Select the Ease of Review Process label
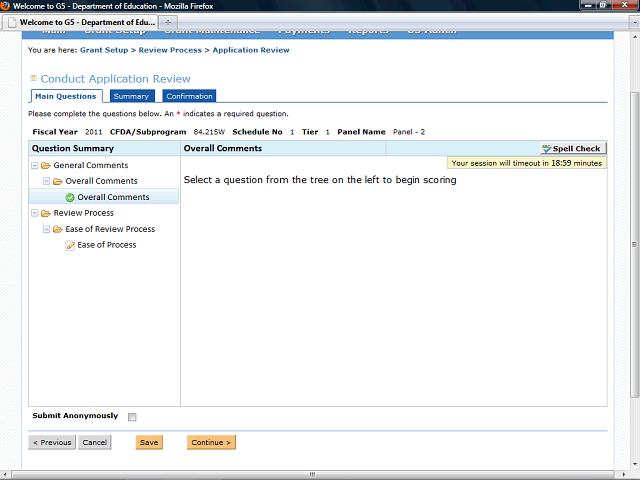This screenshot has height=480, width=640. (110, 229)
